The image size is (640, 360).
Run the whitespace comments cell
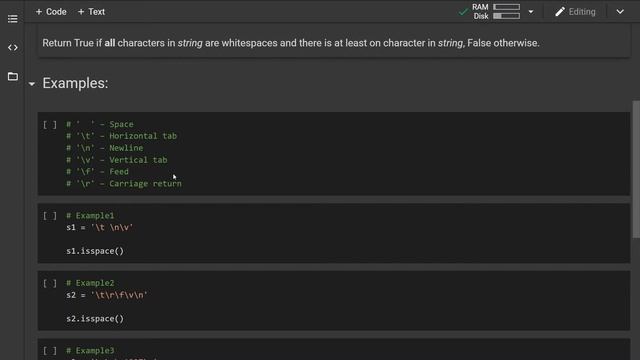coord(50,124)
